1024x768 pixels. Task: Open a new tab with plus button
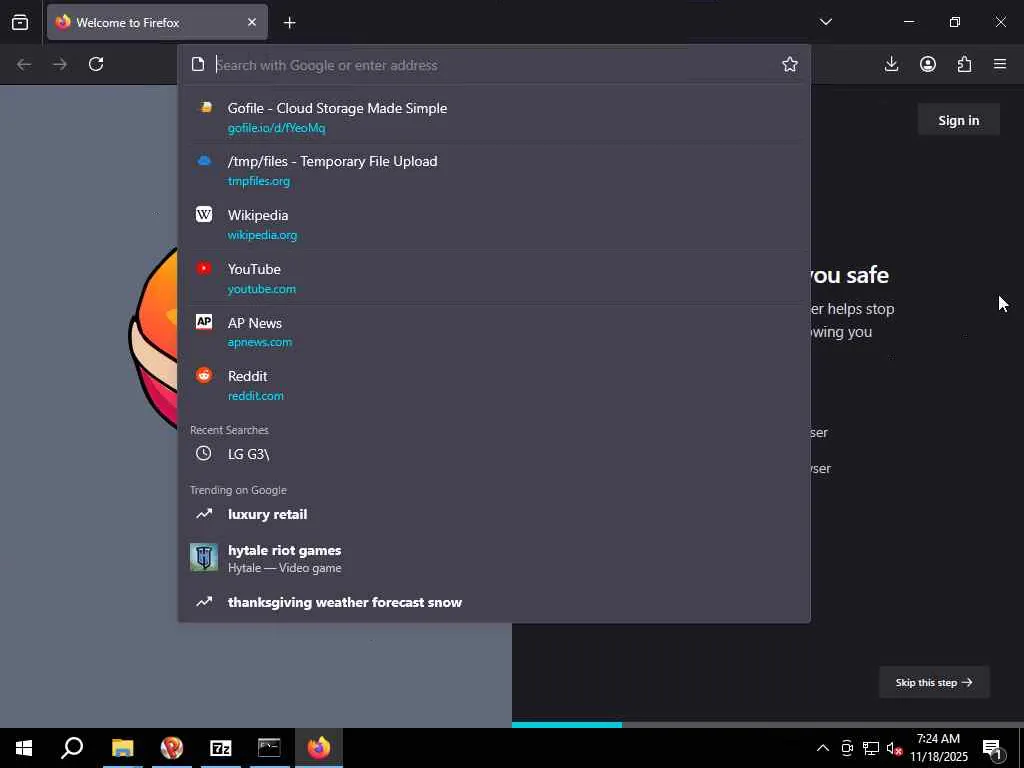(290, 23)
